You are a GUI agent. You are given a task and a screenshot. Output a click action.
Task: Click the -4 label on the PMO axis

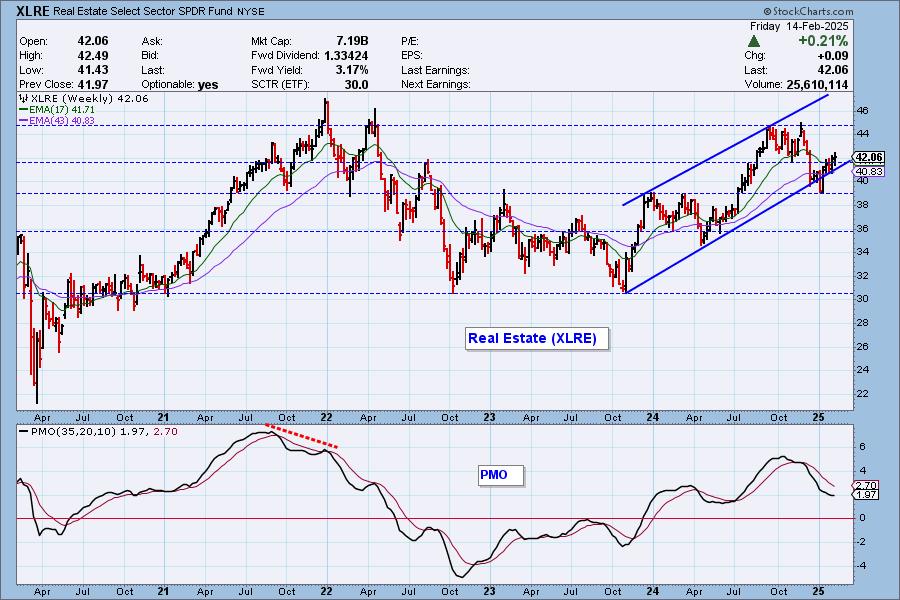pyautogui.click(x=861, y=566)
